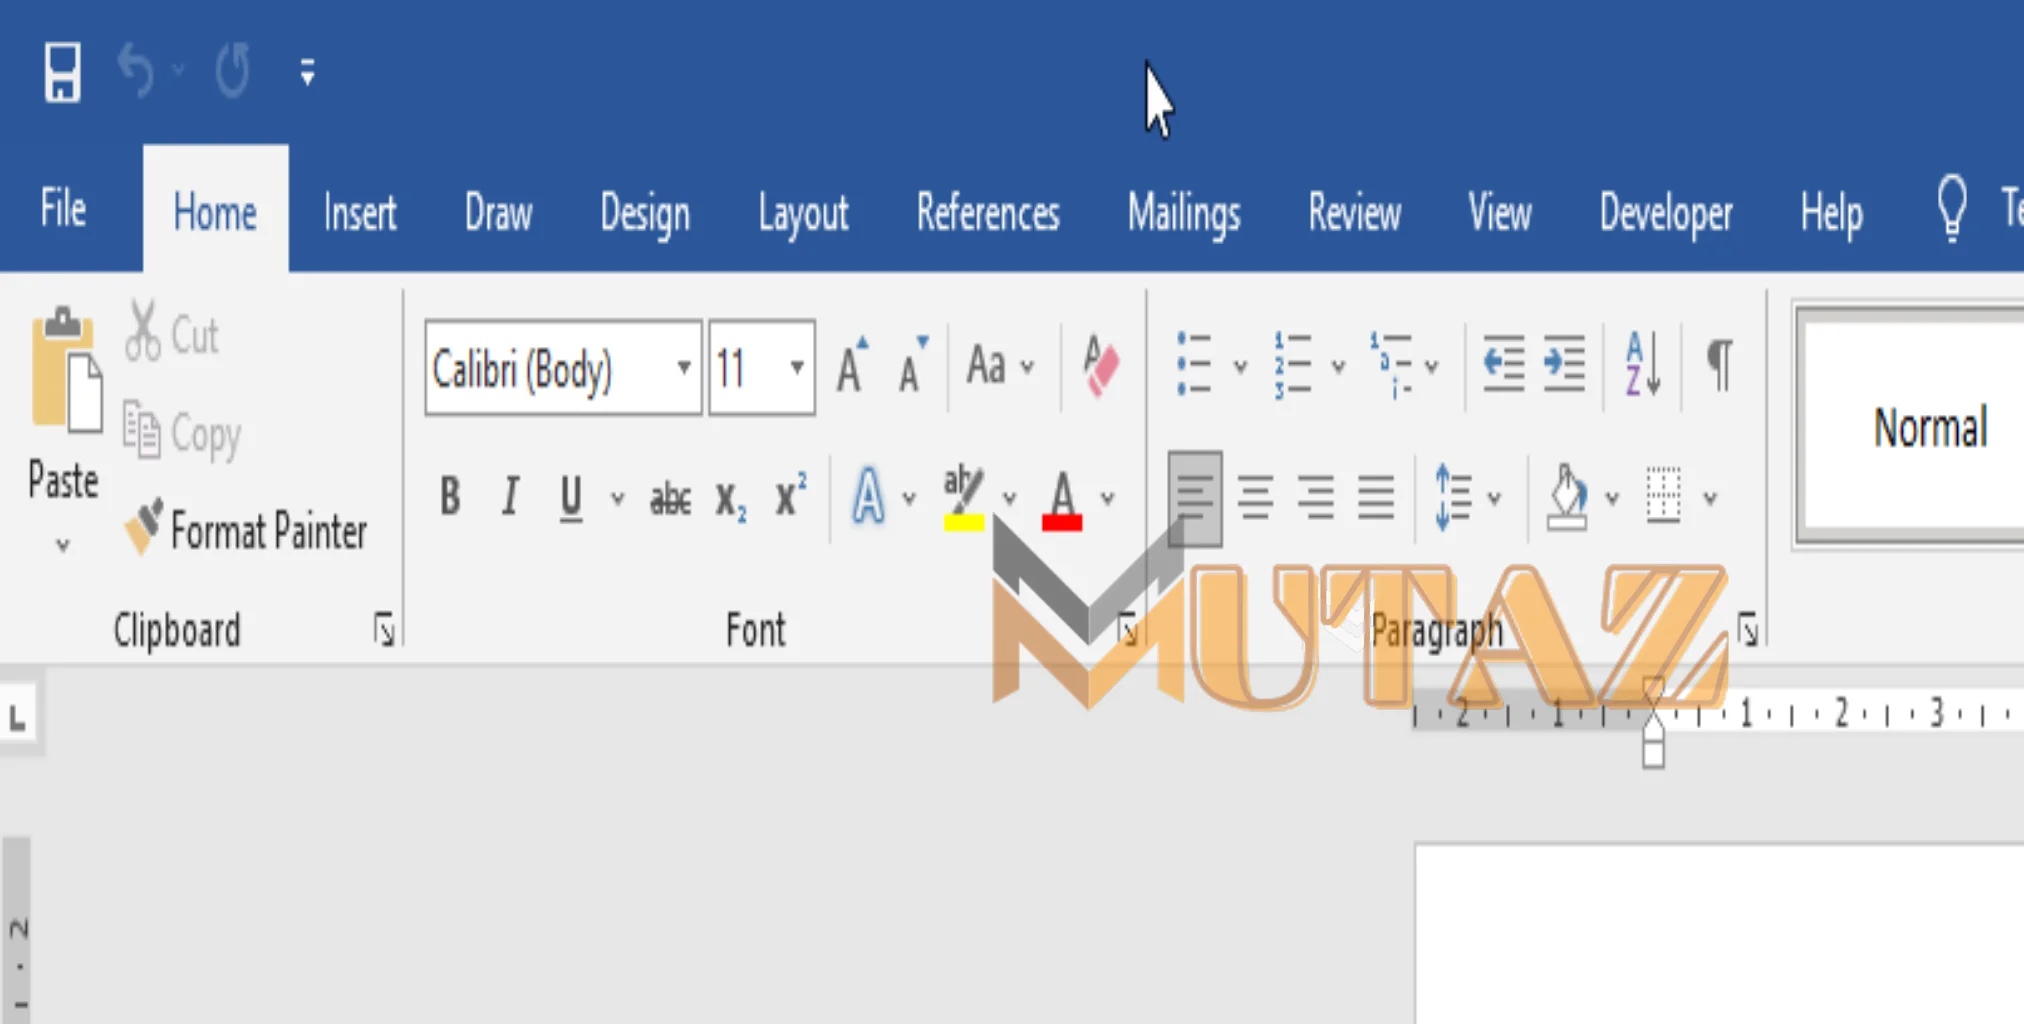Expand the font name dropdown arrow
The height and width of the screenshot is (1024, 2024).
point(684,368)
